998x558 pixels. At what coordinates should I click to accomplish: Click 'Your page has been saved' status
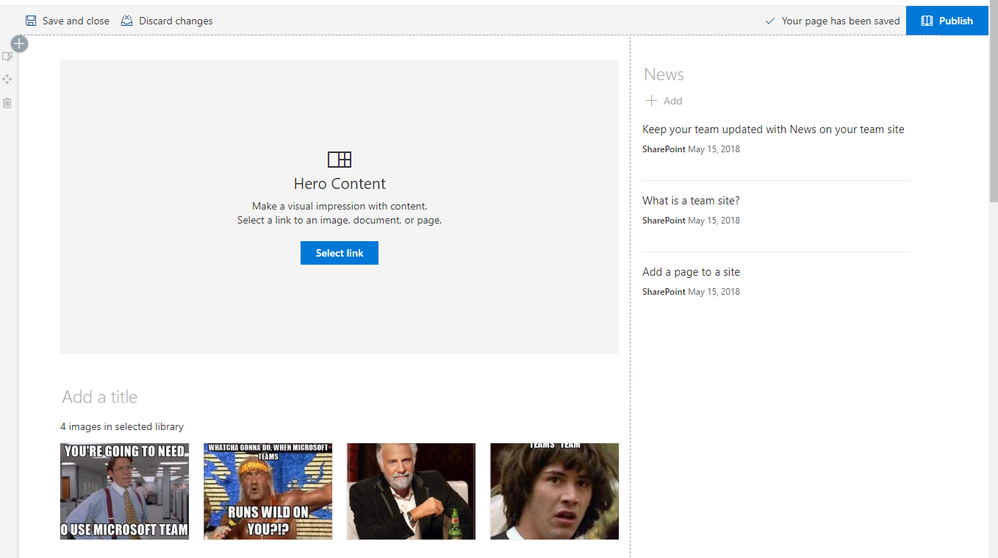click(833, 21)
